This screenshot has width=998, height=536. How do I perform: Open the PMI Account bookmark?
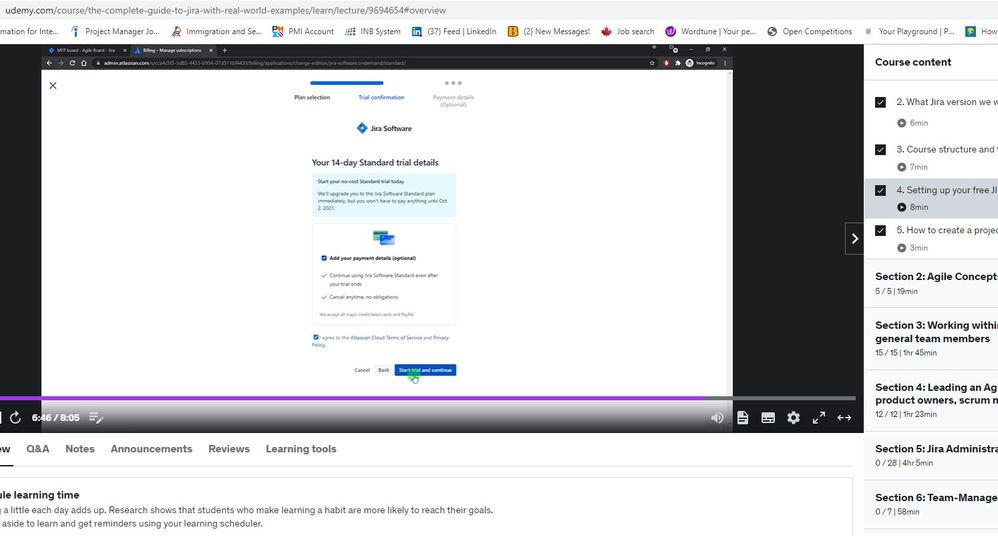(x=303, y=31)
